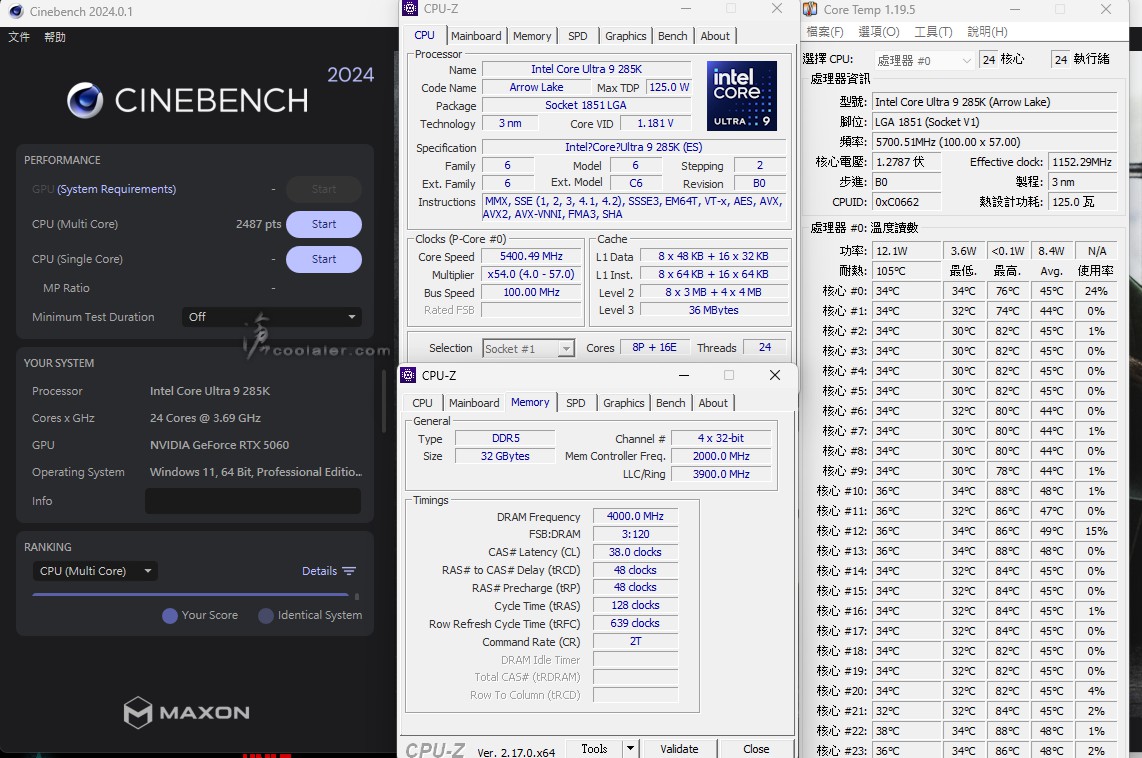The height and width of the screenshot is (758, 1142).
Task: Open the Tools dropdown arrow in CPU-Z
Action: pyautogui.click(x=630, y=748)
